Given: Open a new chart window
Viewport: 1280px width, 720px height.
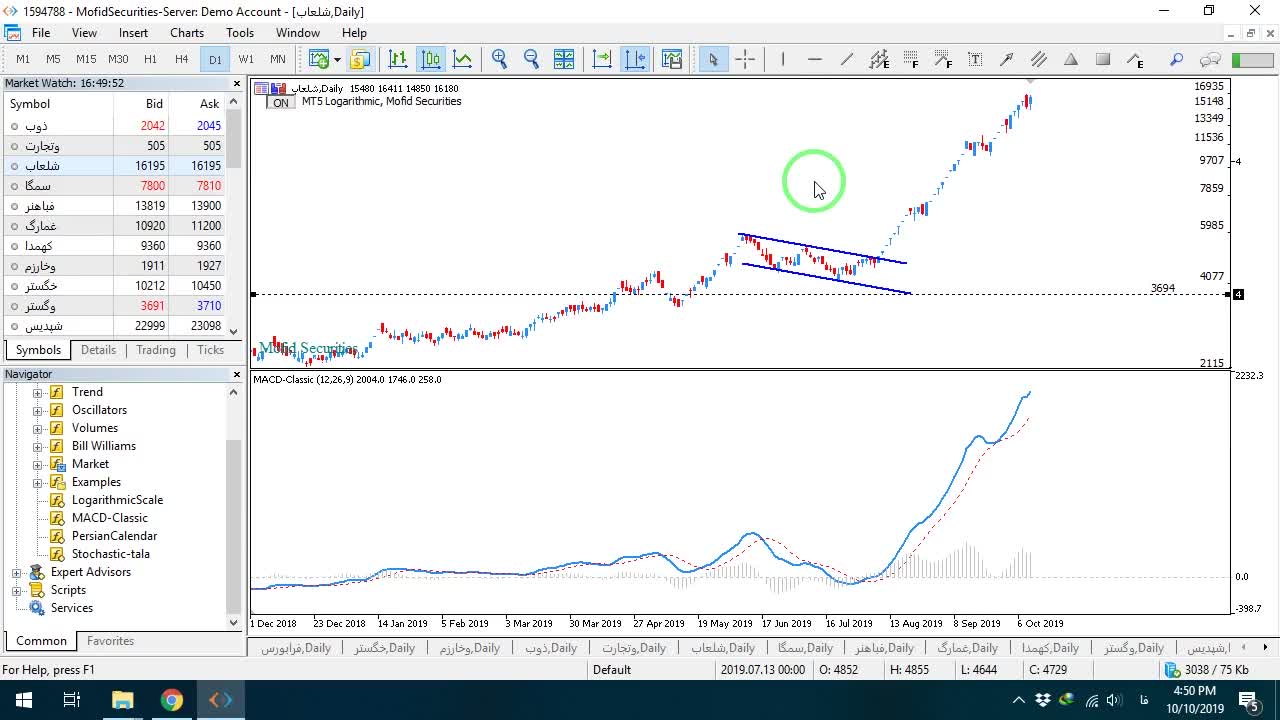Looking at the screenshot, I should coord(319,59).
